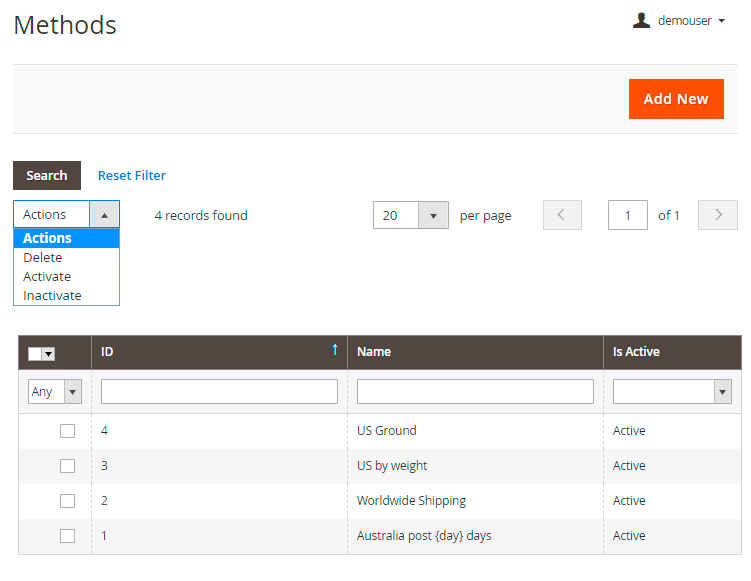Viewport: 751px width, 581px height.
Task: Toggle checkbox for Australia post row
Action: click(x=67, y=536)
